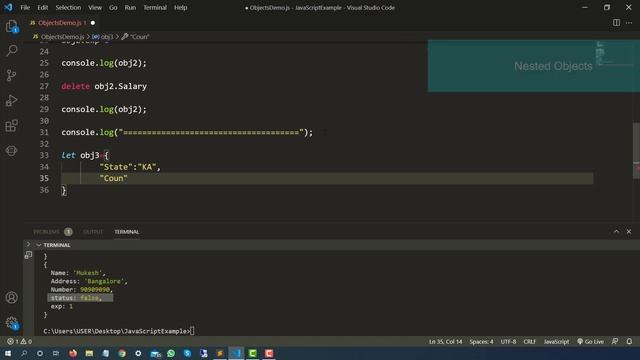Image resolution: width=640 pixels, height=360 pixels.
Task: Open WhatsApp from the taskbar
Action: 171,353
